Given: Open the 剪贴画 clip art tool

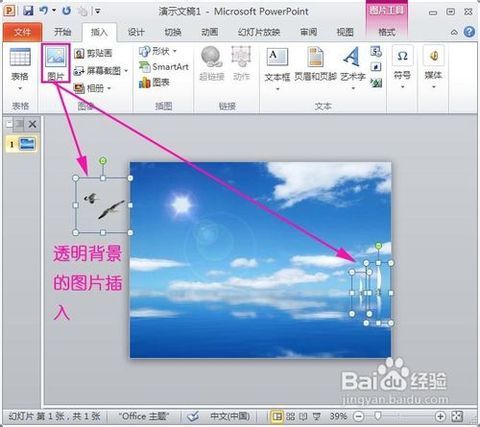Looking at the screenshot, I should tap(93, 53).
